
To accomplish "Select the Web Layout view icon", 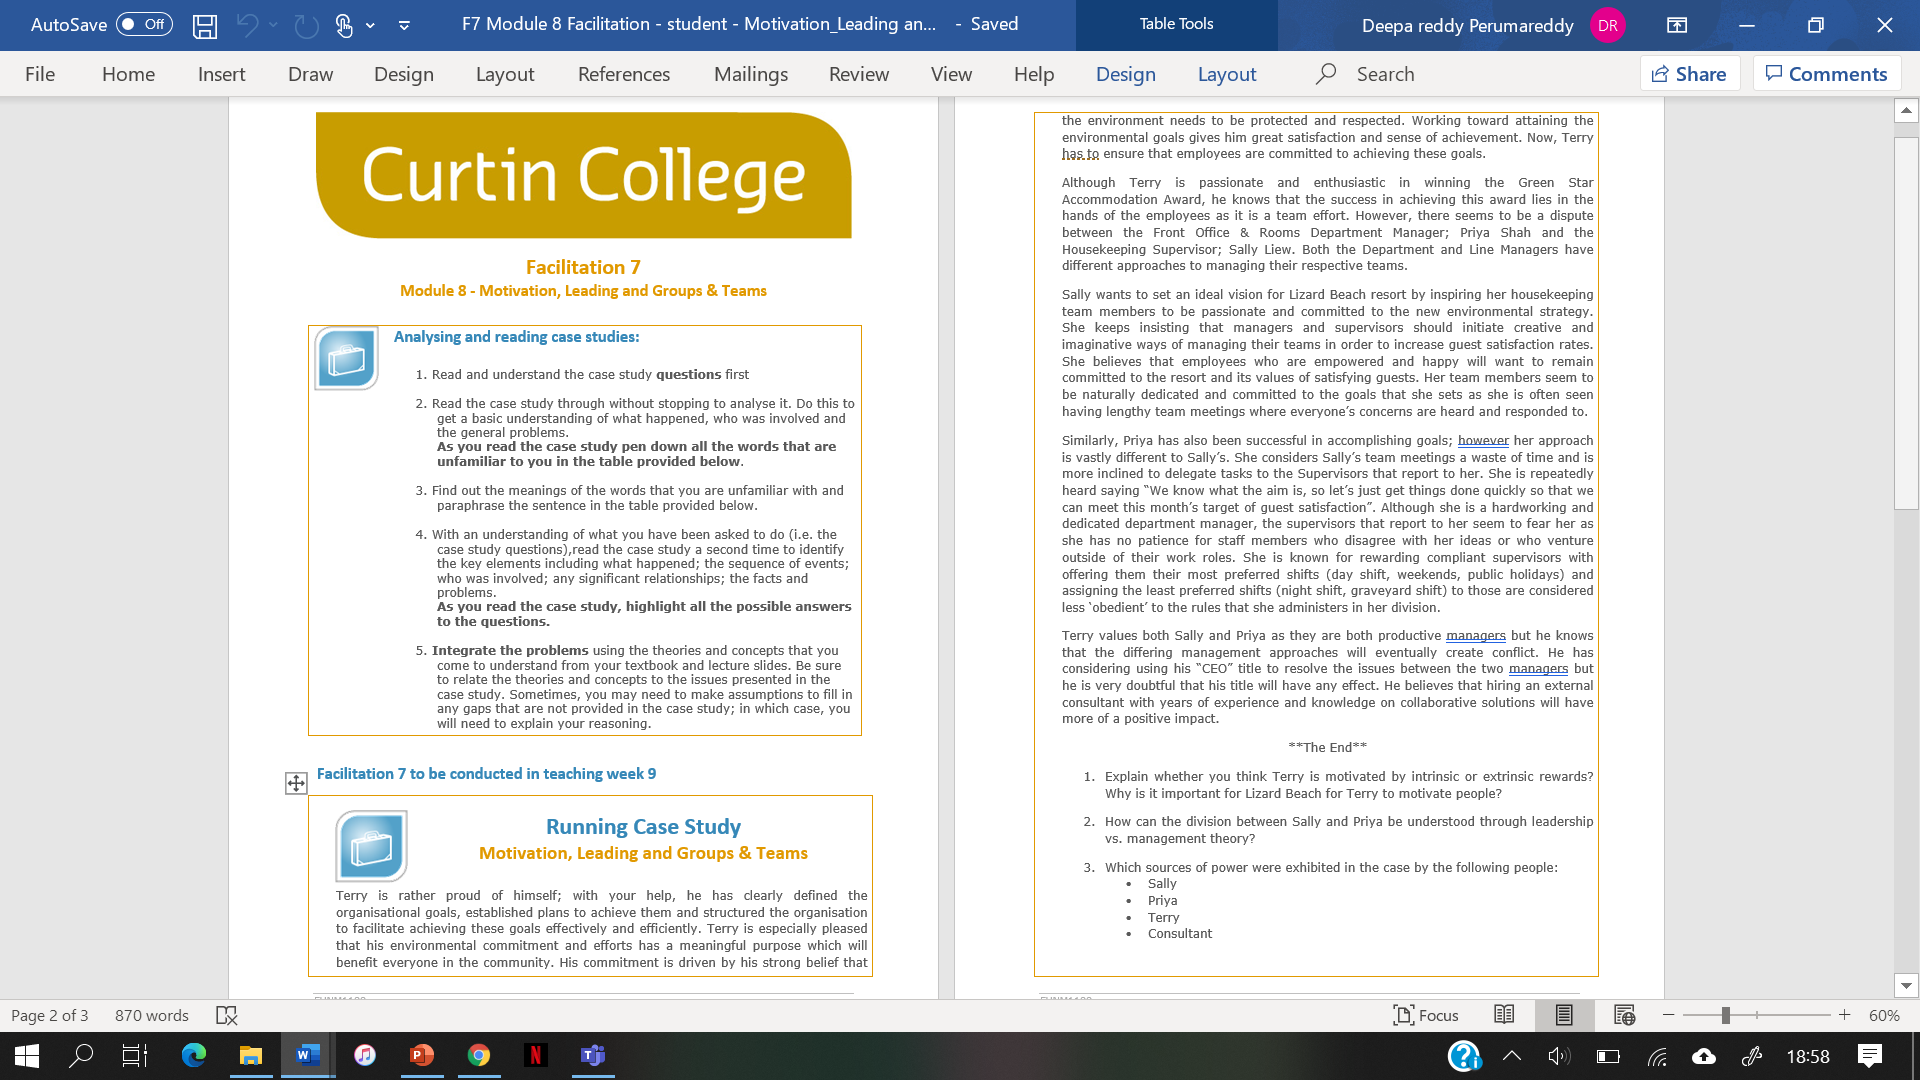I will pyautogui.click(x=1626, y=1015).
